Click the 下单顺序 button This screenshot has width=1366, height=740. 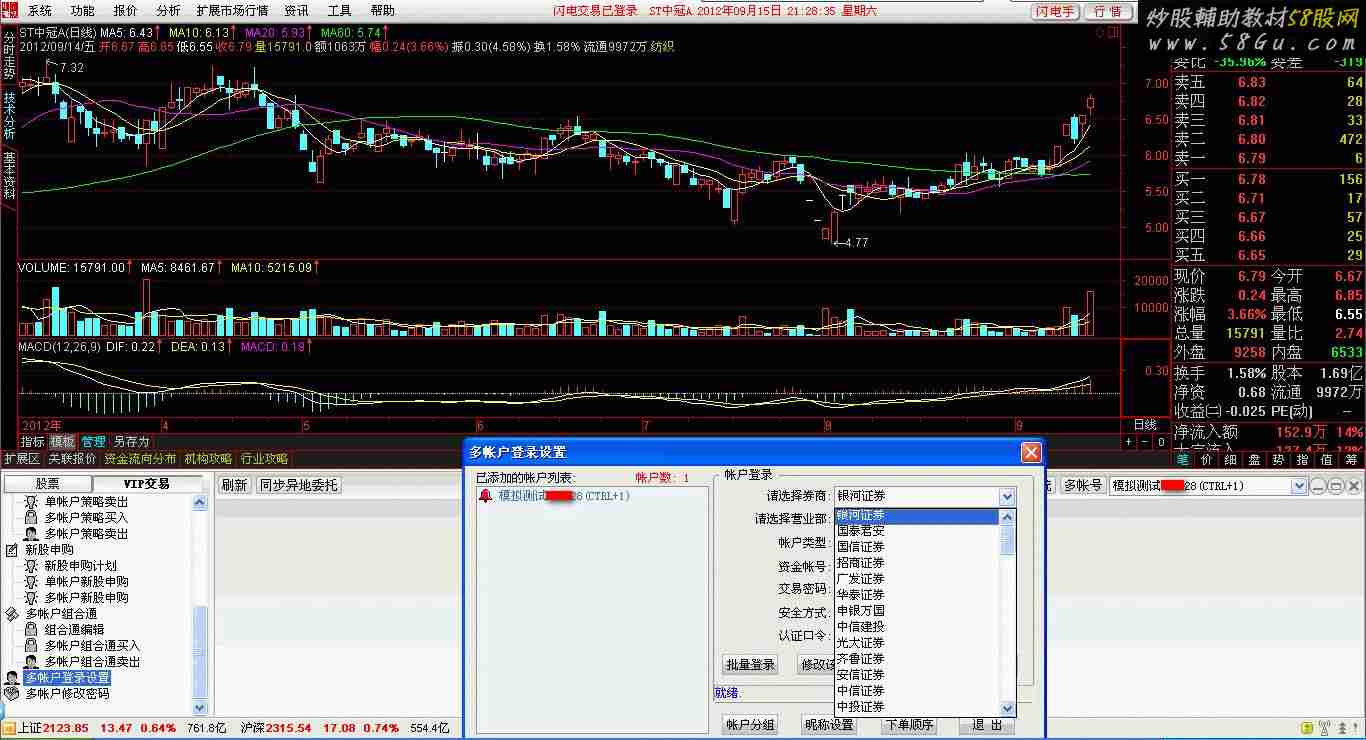[908, 725]
